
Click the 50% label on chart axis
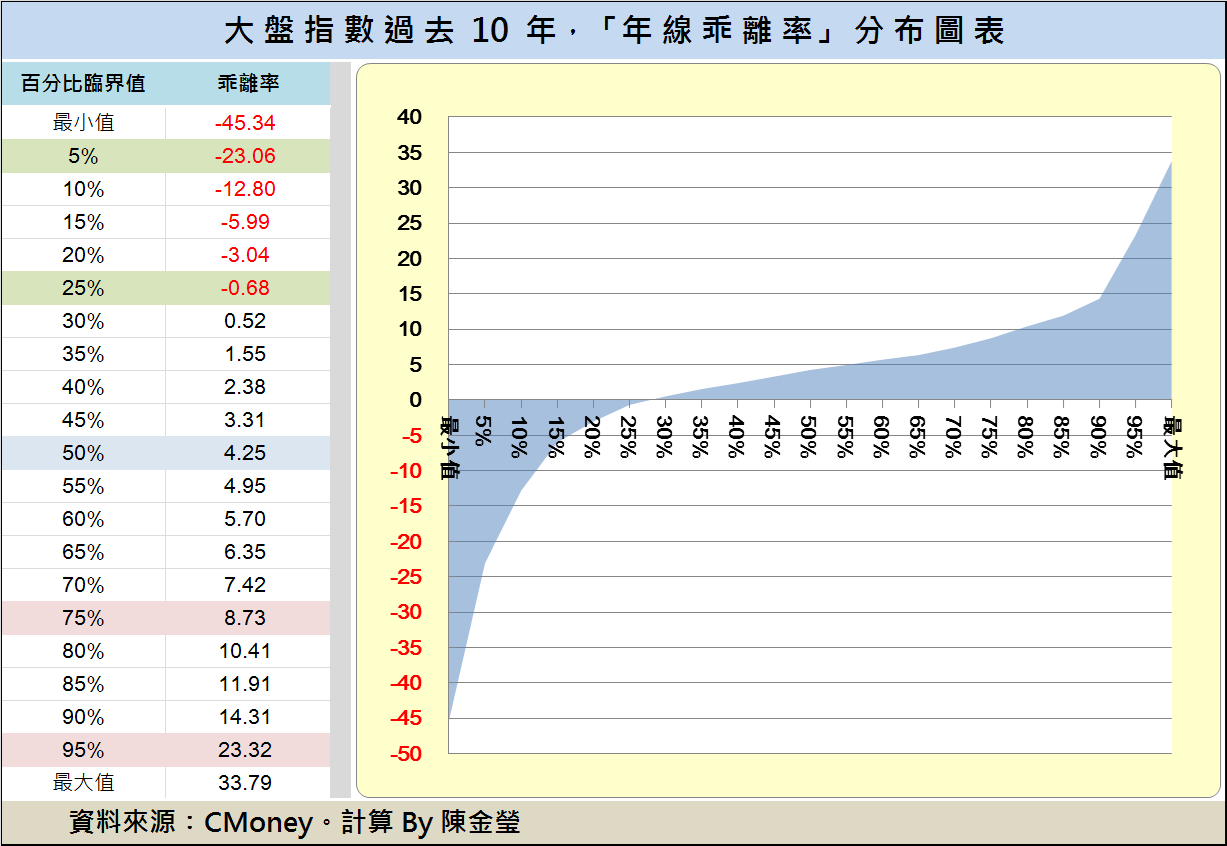[x=809, y=436]
